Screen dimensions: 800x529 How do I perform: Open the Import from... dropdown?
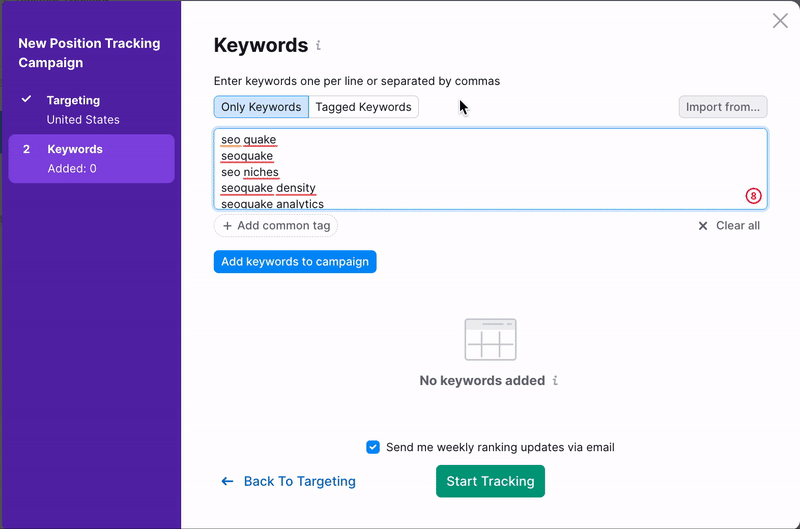coord(722,107)
